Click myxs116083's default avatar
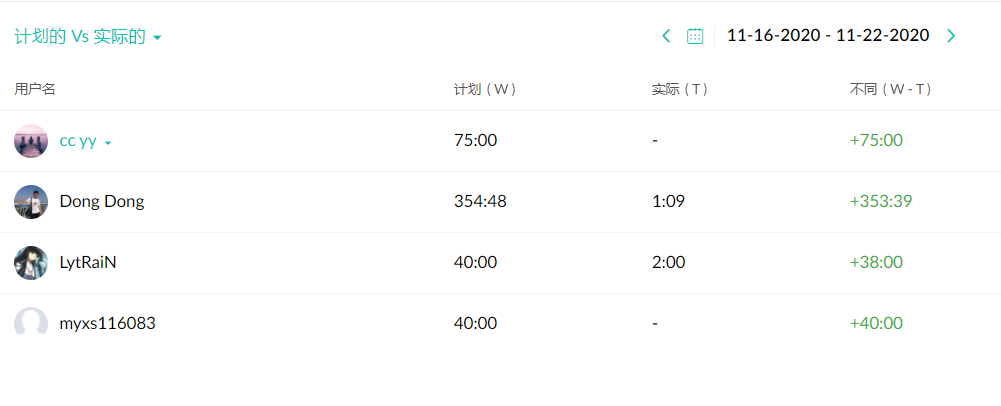 31,323
